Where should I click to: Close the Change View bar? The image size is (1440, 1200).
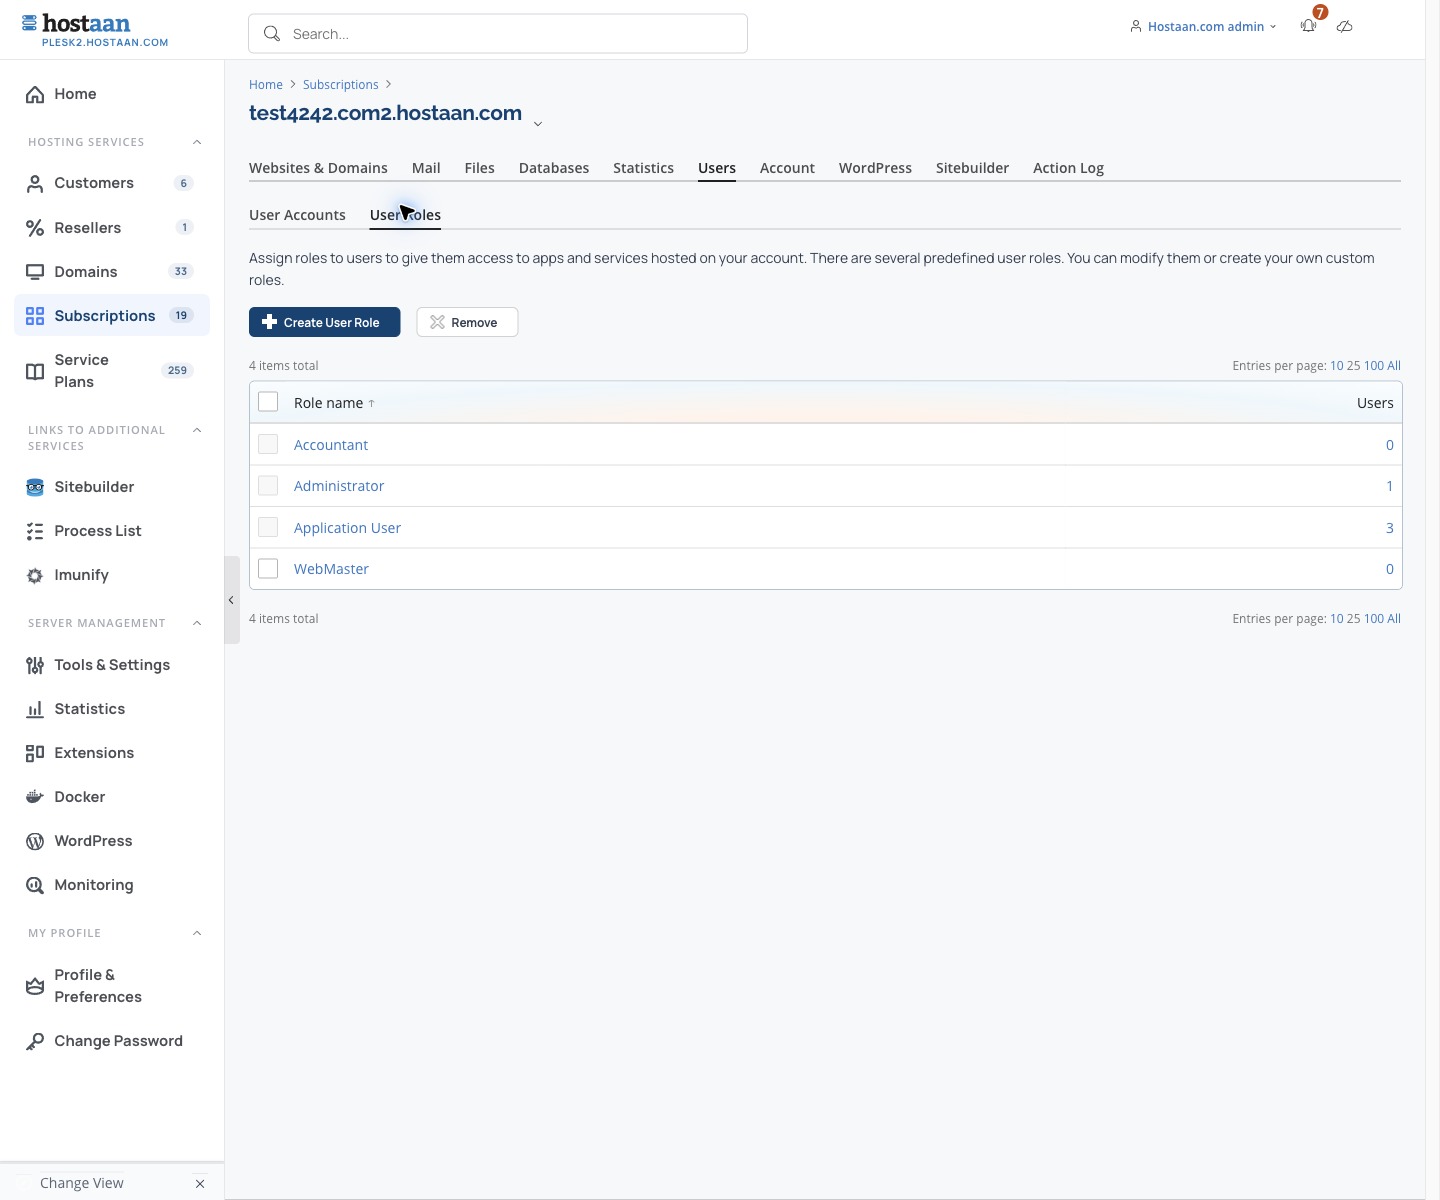click(200, 1184)
